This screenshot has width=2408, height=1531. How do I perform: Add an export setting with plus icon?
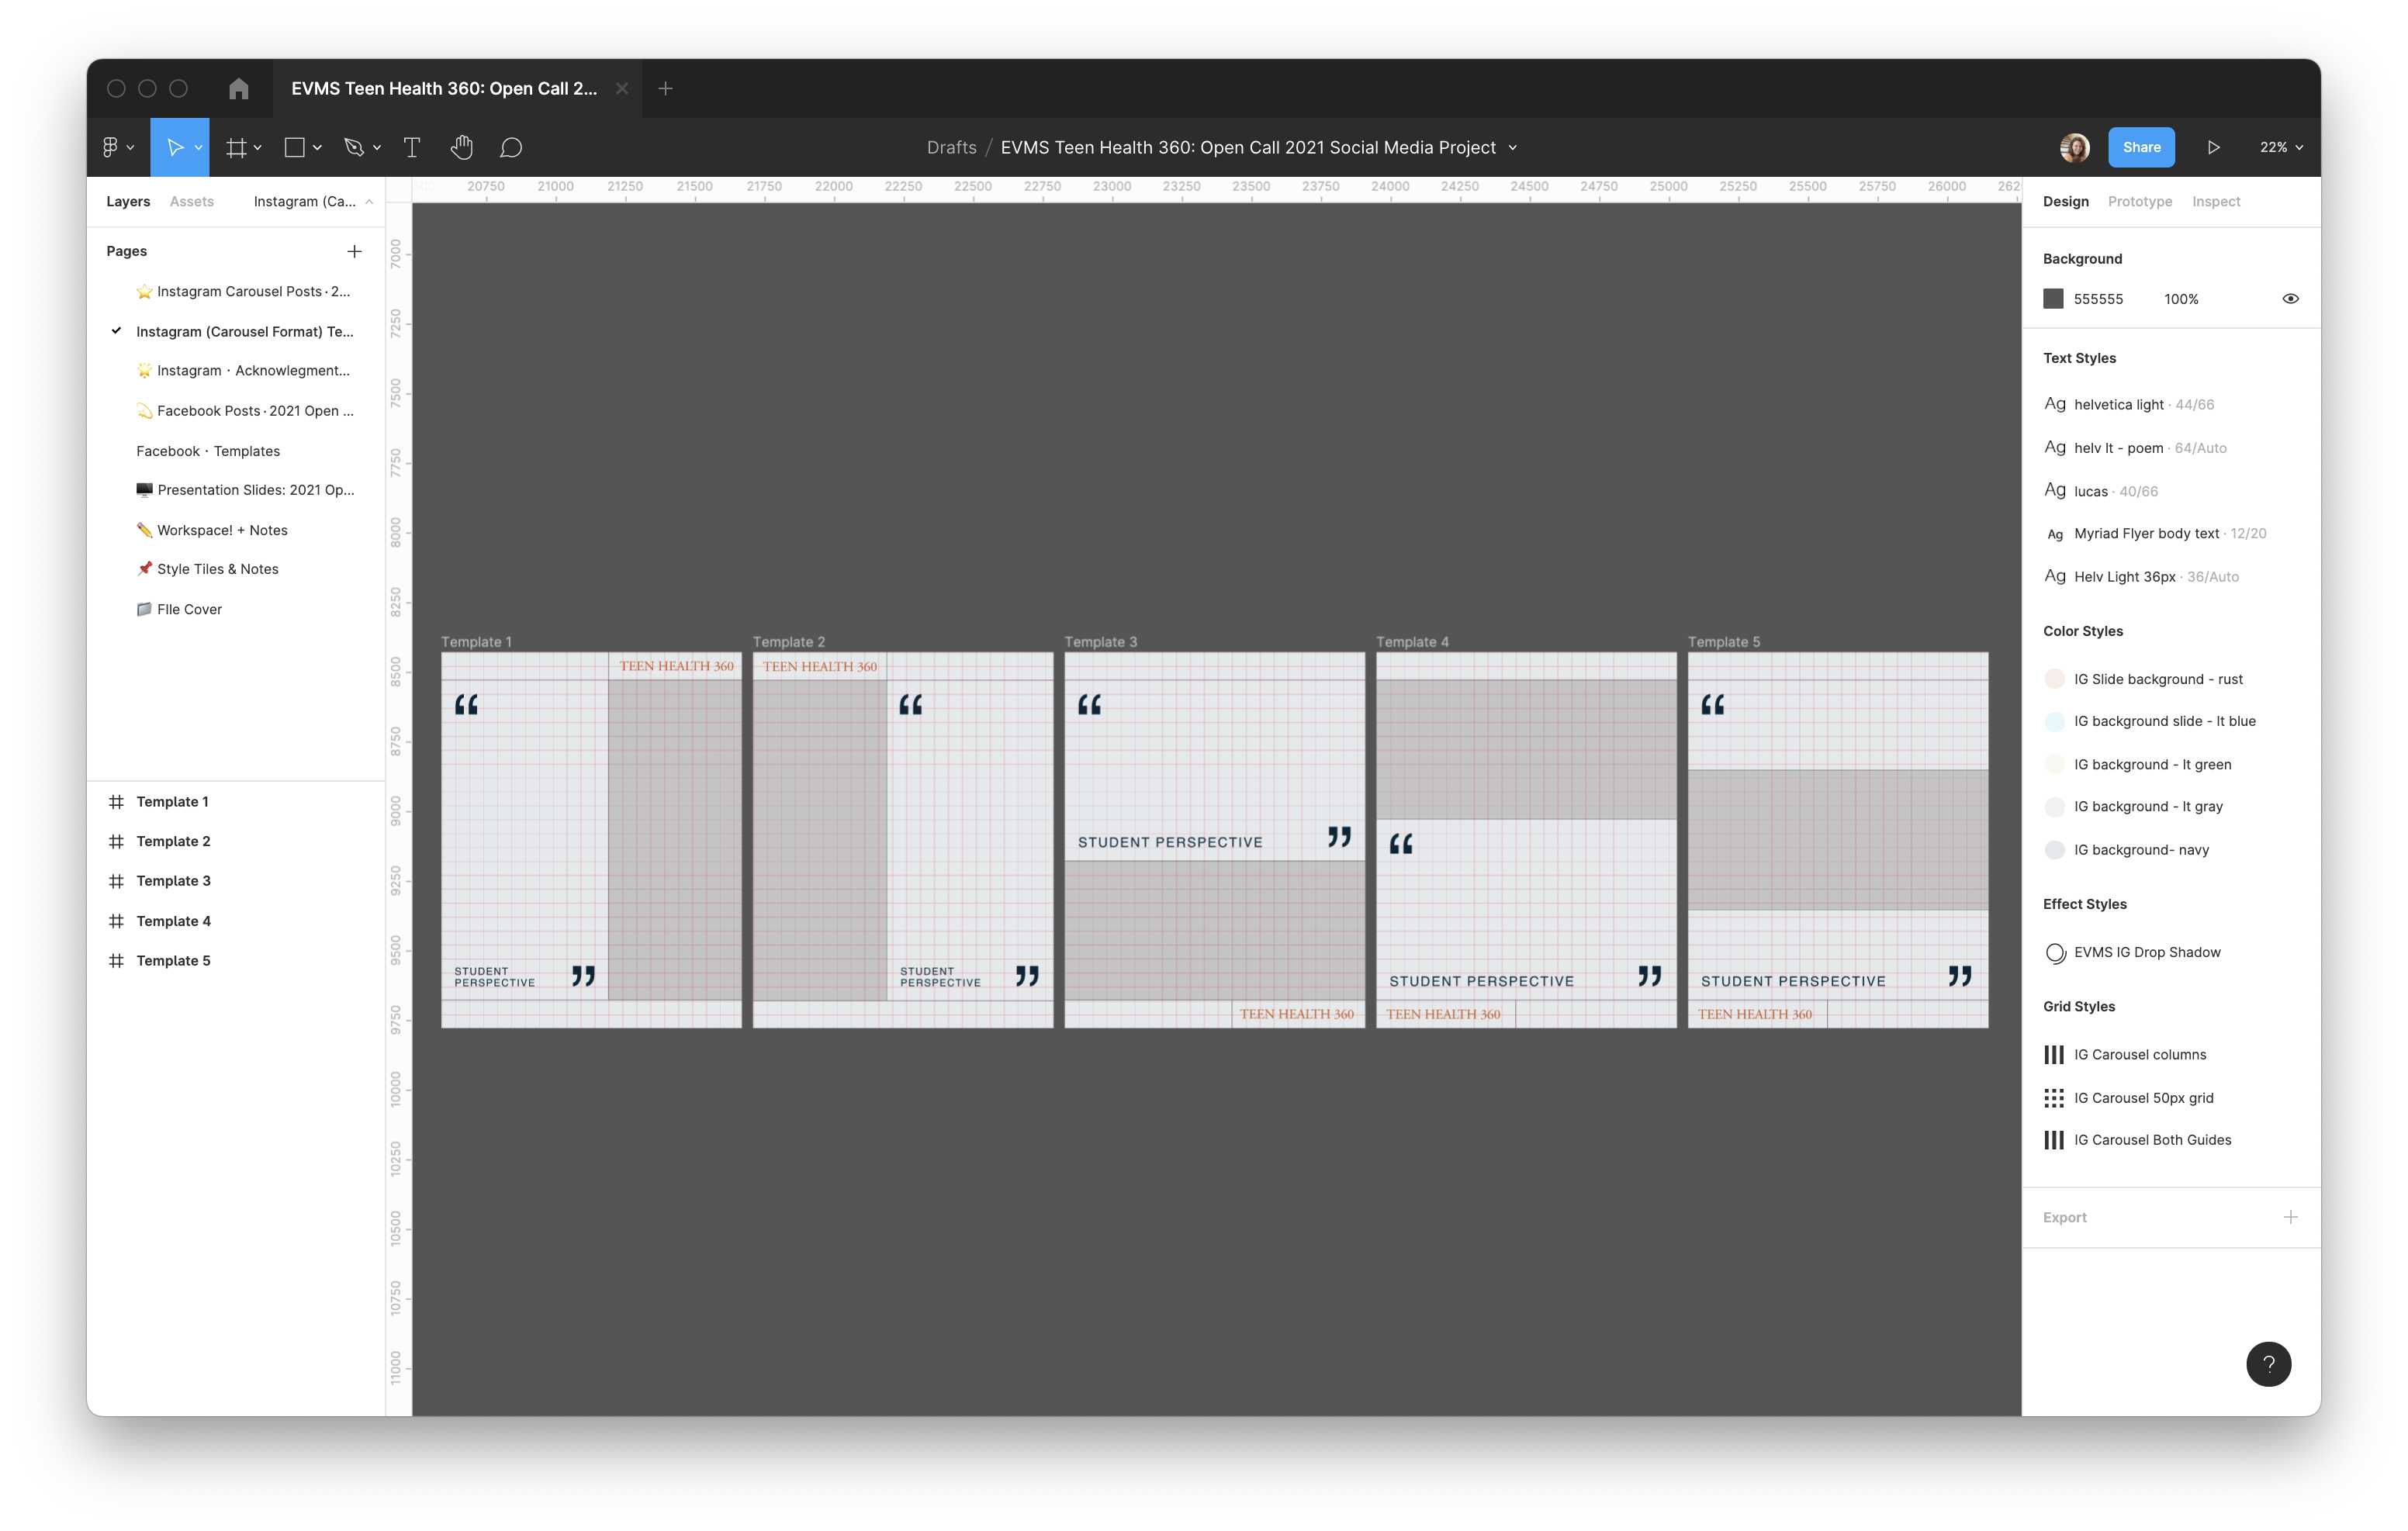pyautogui.click(x=2290, y=1217)
